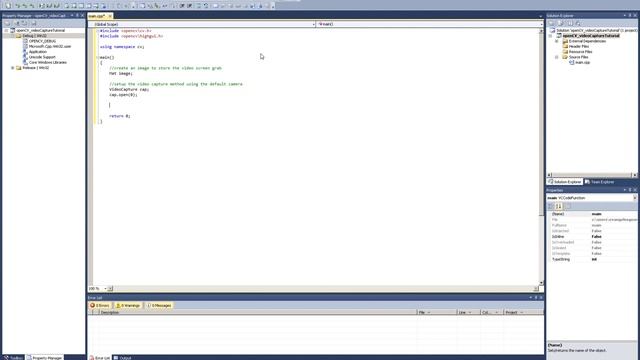Select the Release | Win32 folder
The width and height of the screenshot is (640, 360).
point(36,68)
